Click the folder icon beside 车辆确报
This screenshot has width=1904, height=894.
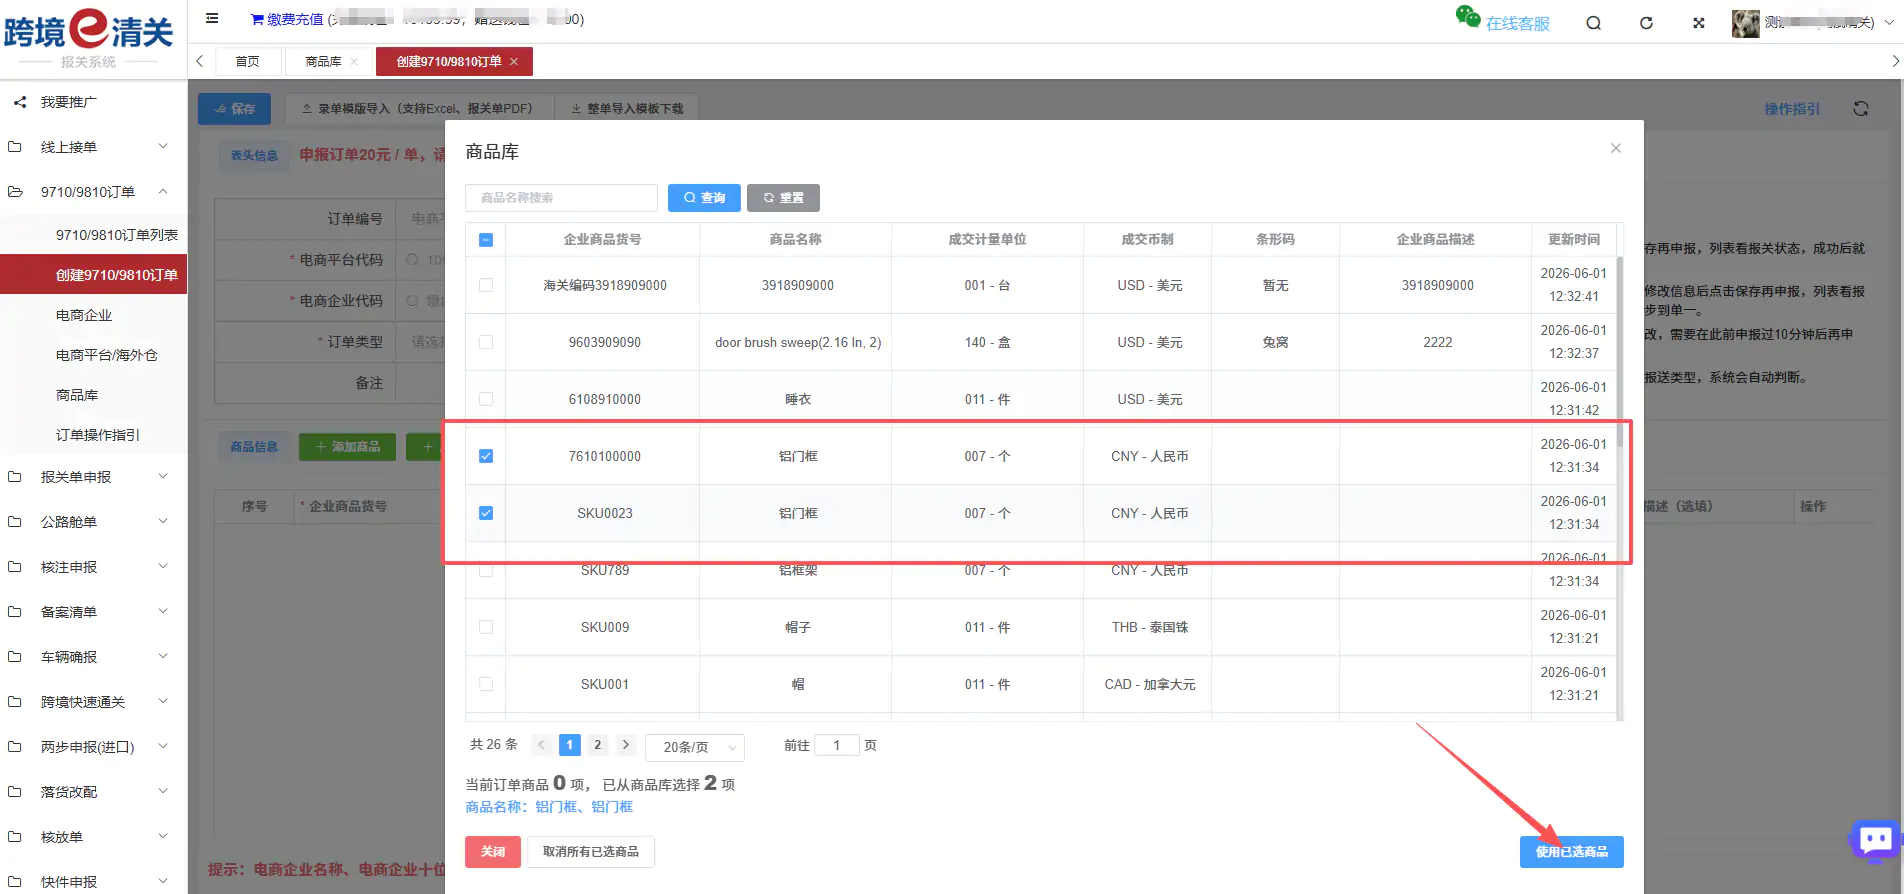point(15,657)
